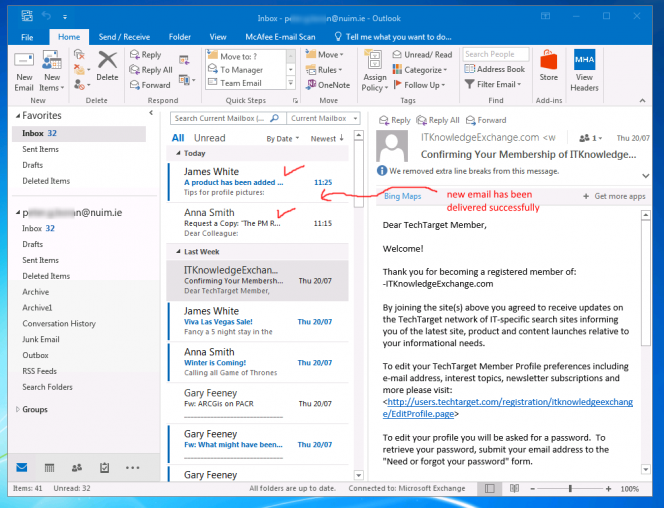Click the search magnifier icon in mailbox search
This screenshot has width=664, height=508.
pos(274,118)
